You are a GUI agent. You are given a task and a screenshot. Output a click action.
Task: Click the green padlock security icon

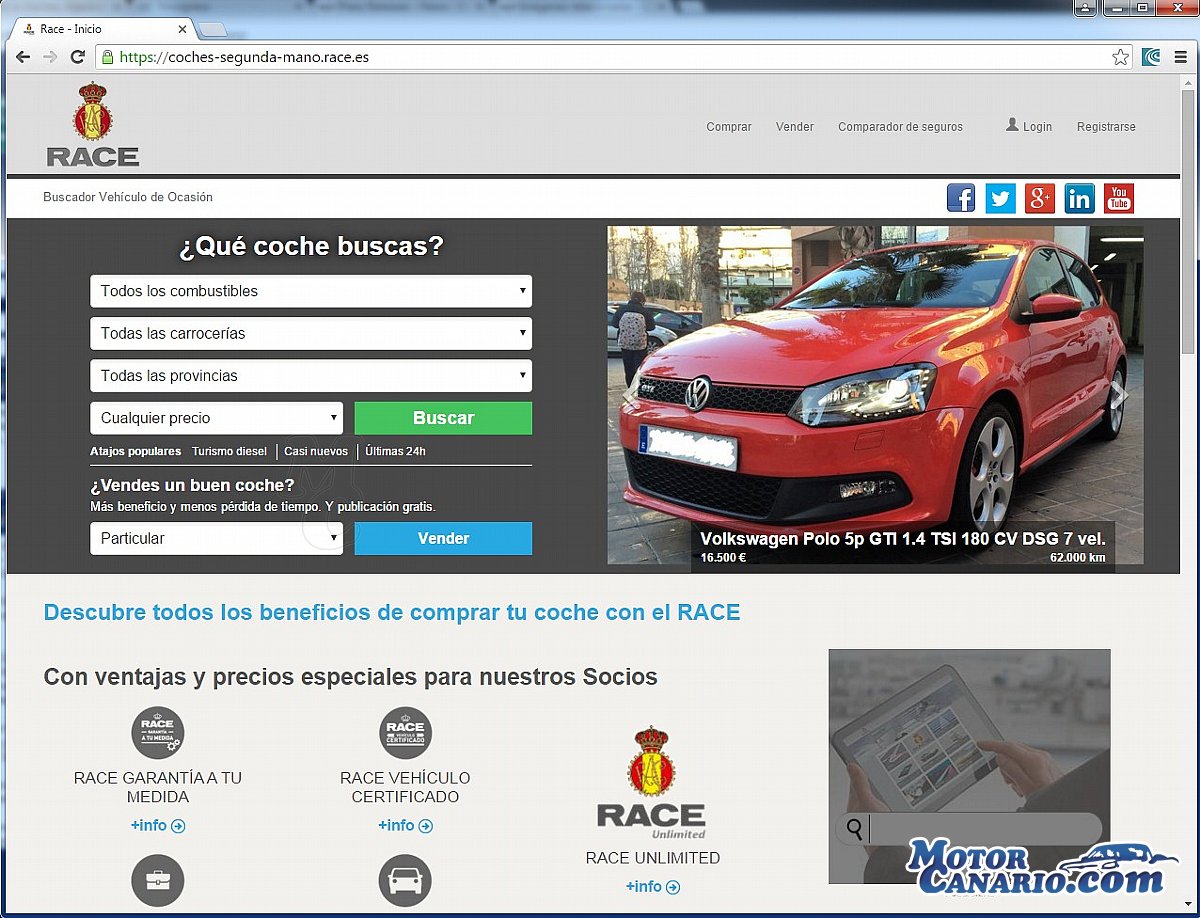click(x=107, y=57)
